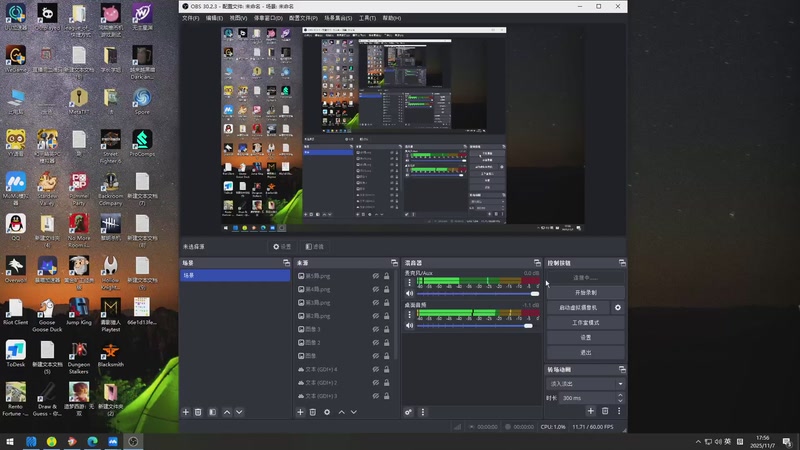Pop out the 混音器 mixer dock
800x450 pixels.
pos(537,263)
